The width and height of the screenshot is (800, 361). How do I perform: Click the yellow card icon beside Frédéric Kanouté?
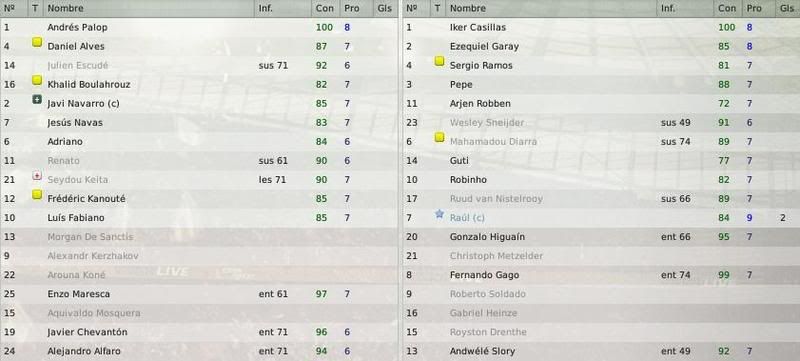37,195
